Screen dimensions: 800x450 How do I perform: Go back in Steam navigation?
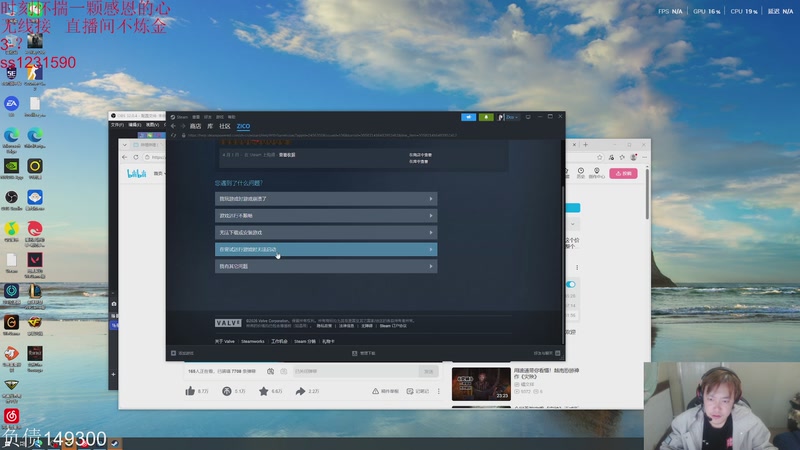173,126
